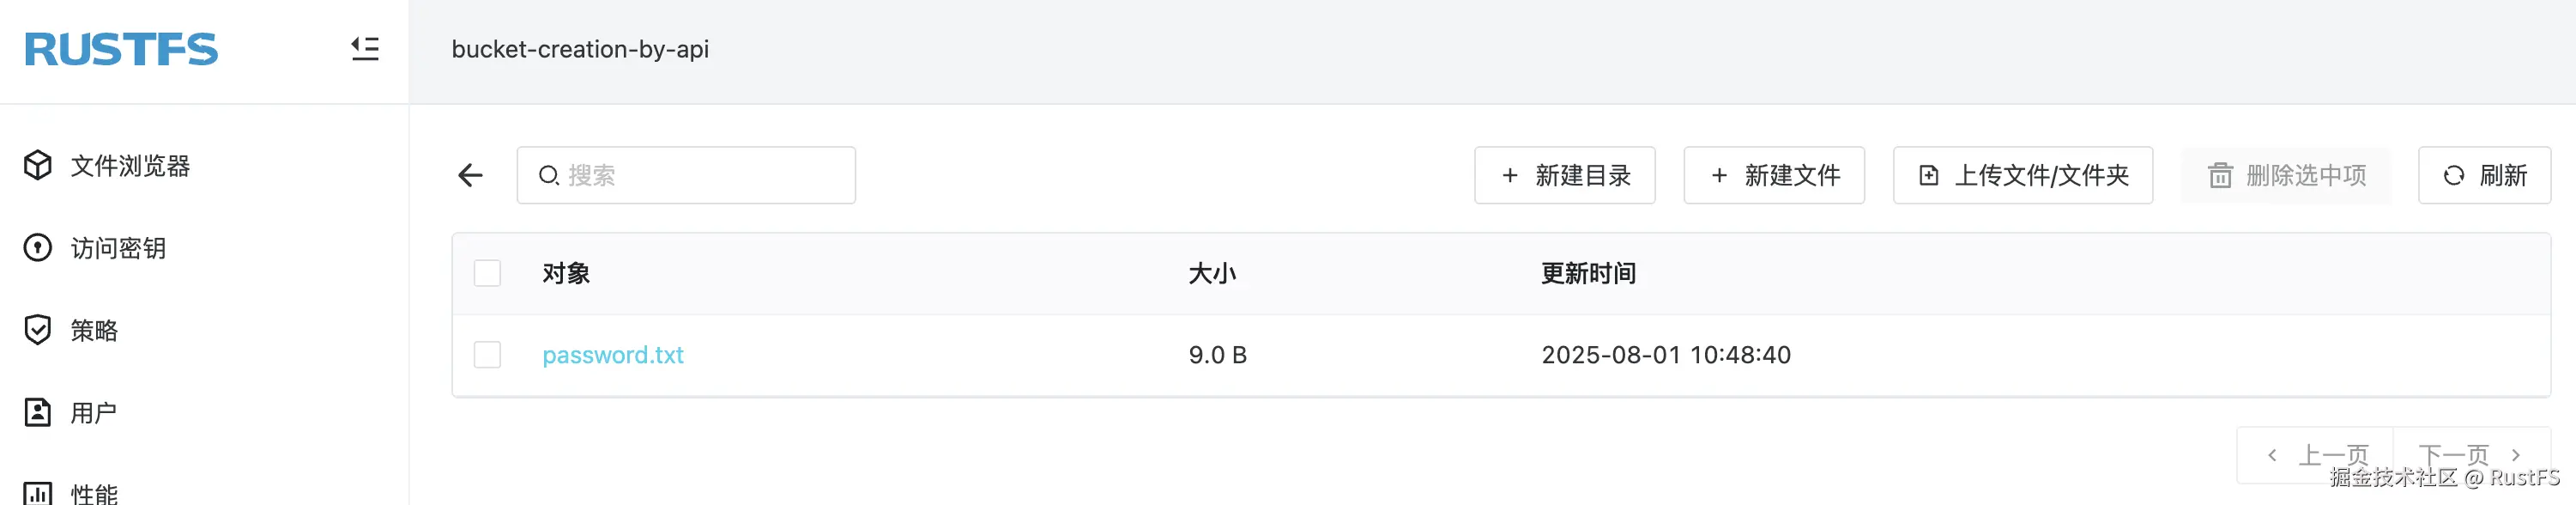This screenshot has height=505, width=2576.
Task: Select the 文件浏览器 cube icon in sidebar
Action: click(x=37, y=166)
